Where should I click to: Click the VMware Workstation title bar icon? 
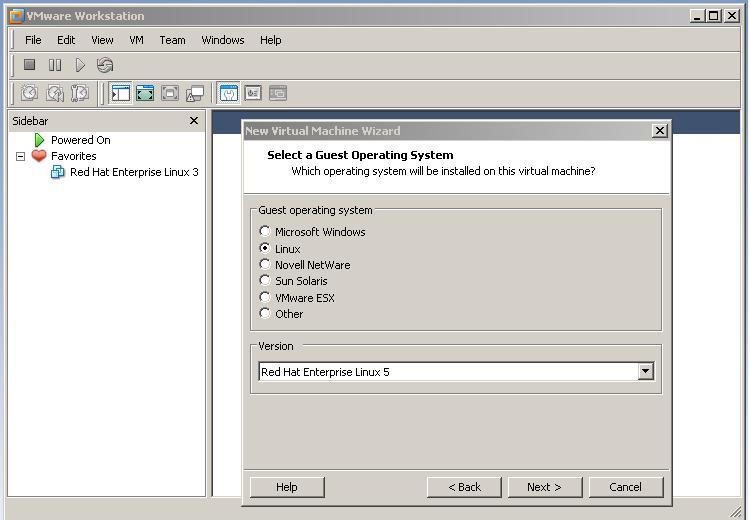tap(16, 16)
